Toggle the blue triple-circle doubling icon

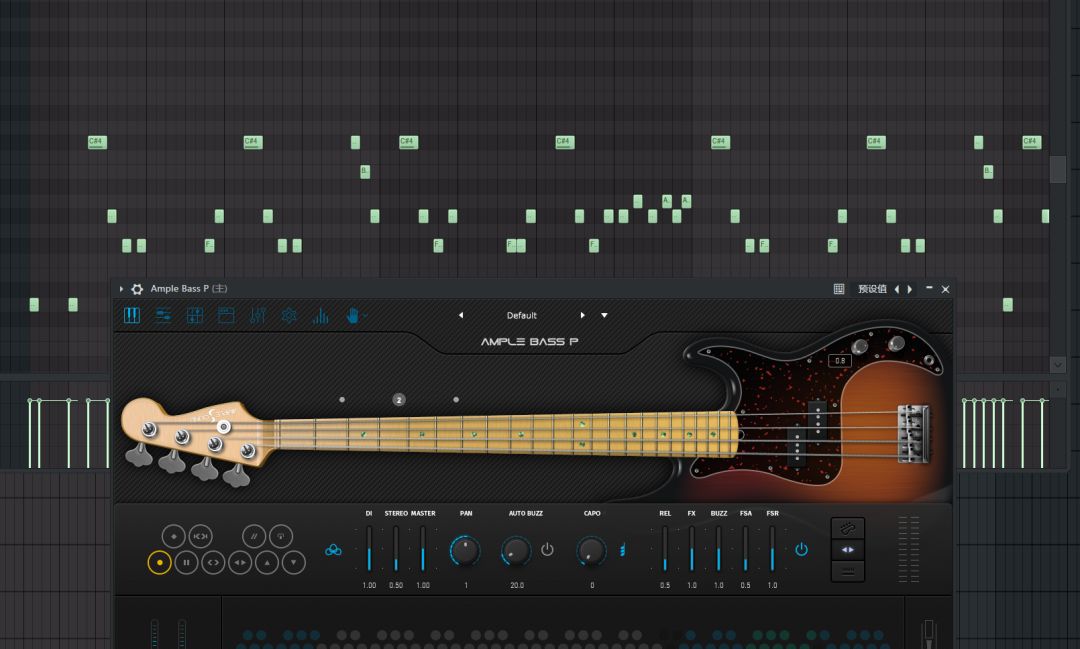pos(333,550)
